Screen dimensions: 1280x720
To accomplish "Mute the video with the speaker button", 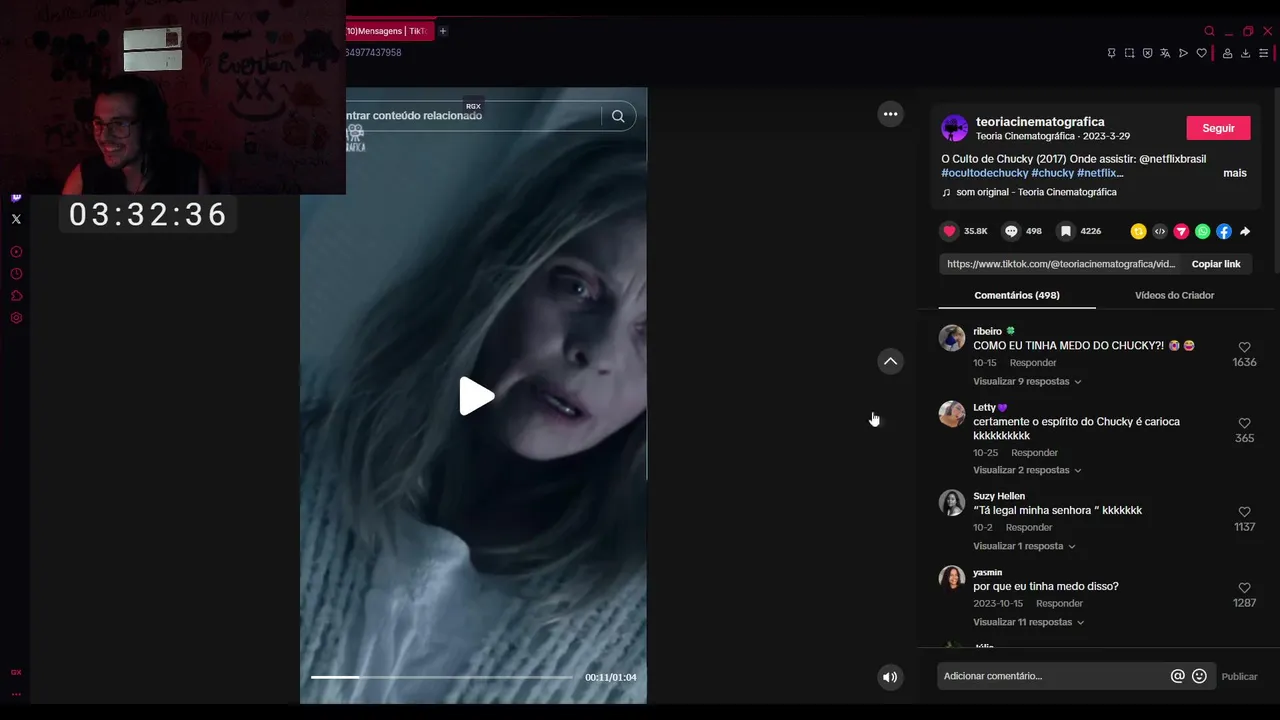I will pyautogui.click(x=890, y=677).
